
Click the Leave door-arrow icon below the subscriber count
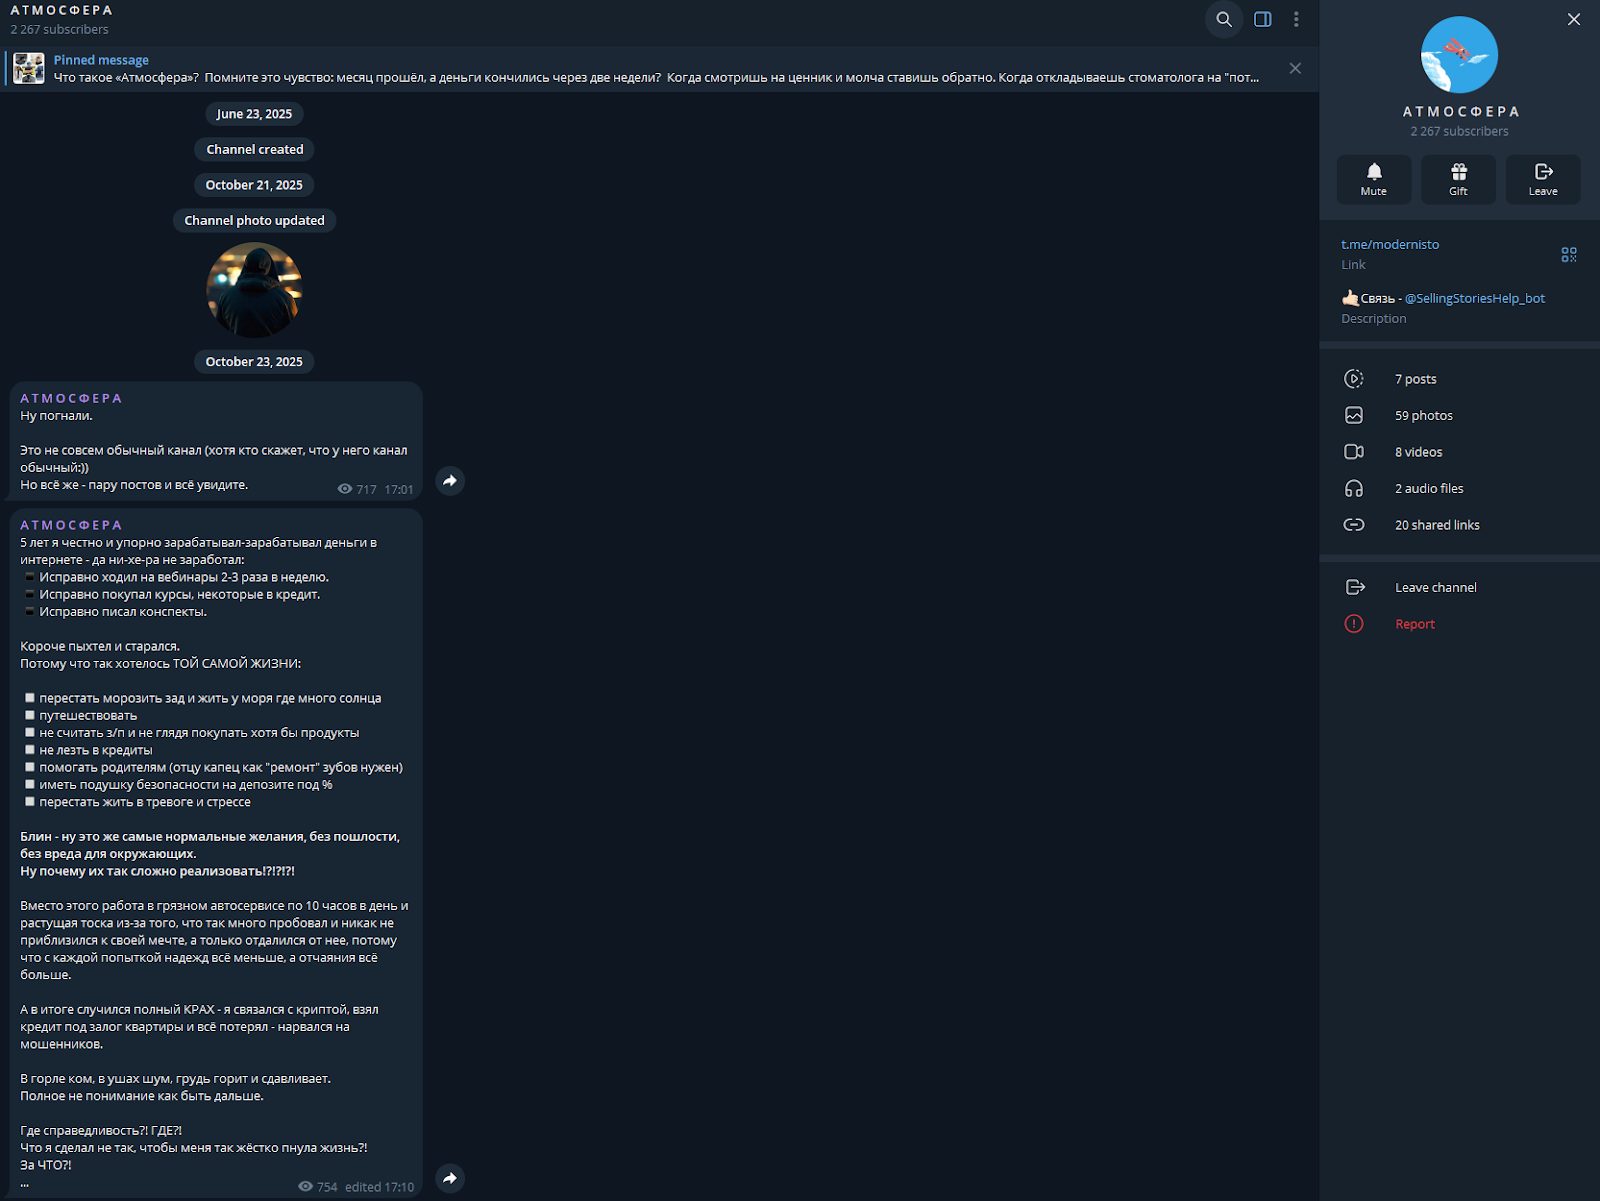coord(1543,172)
